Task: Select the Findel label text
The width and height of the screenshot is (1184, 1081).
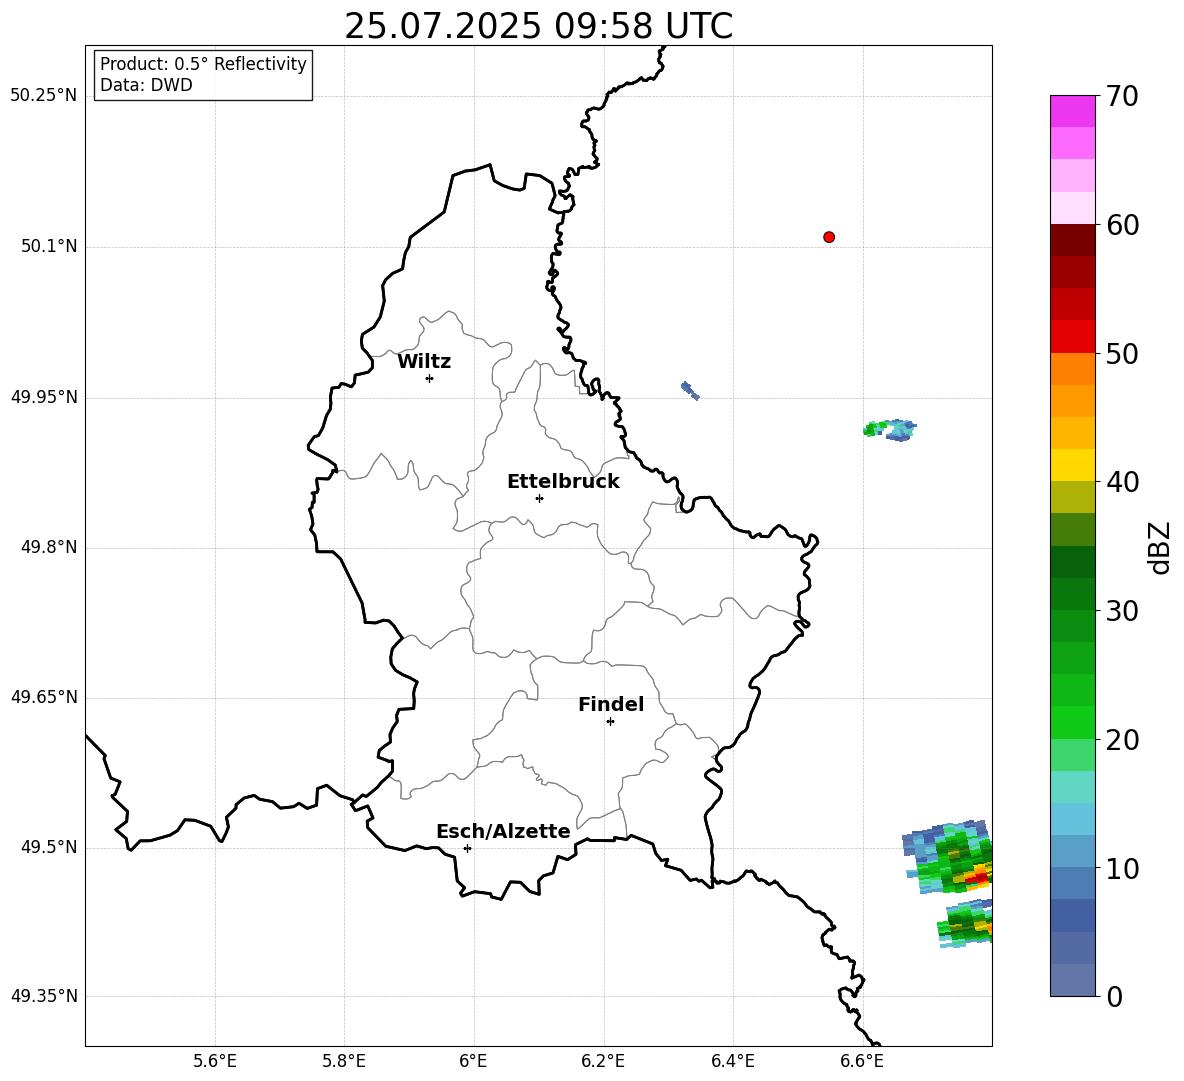Action: [611, 704]
